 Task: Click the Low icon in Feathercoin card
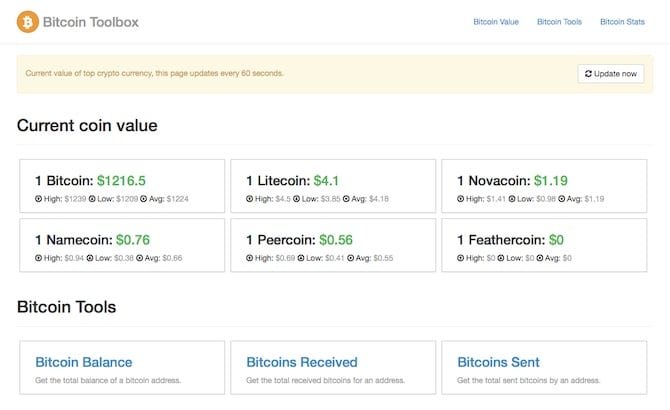tap(501, 258)
